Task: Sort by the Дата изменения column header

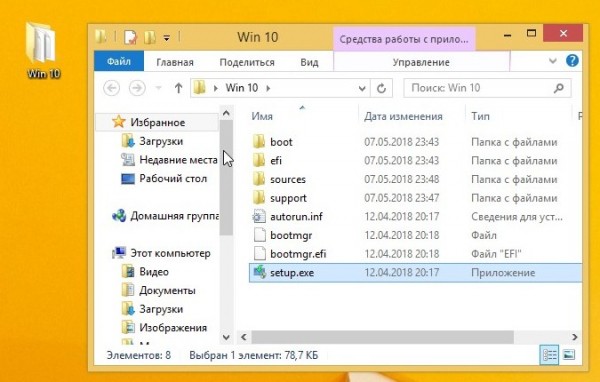Action: (403, 116)
